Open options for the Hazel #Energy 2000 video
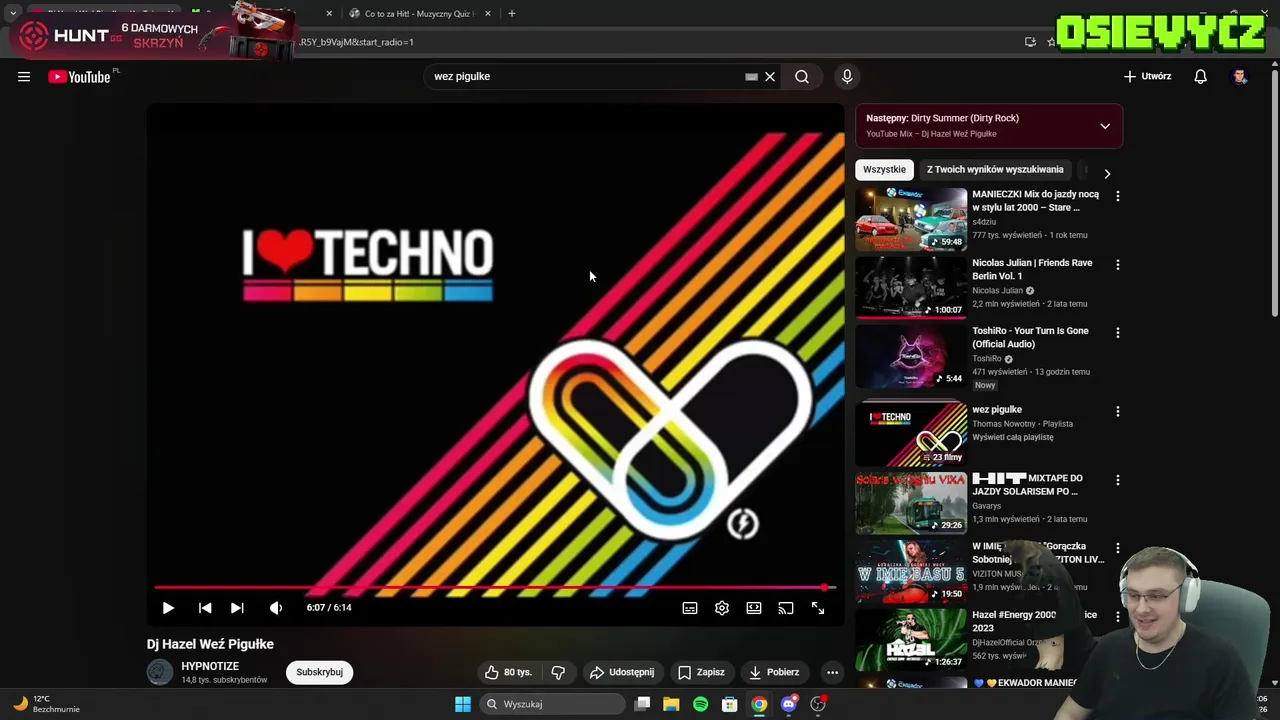Screen dimensions: 1280x720 (x=1118, y=616)
